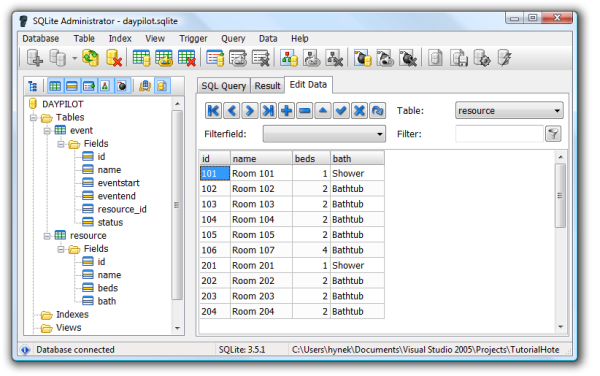Open the Index menu
The width and height of the screenshot is (600, 376).
pyautogui.click(x=120, y=39)
